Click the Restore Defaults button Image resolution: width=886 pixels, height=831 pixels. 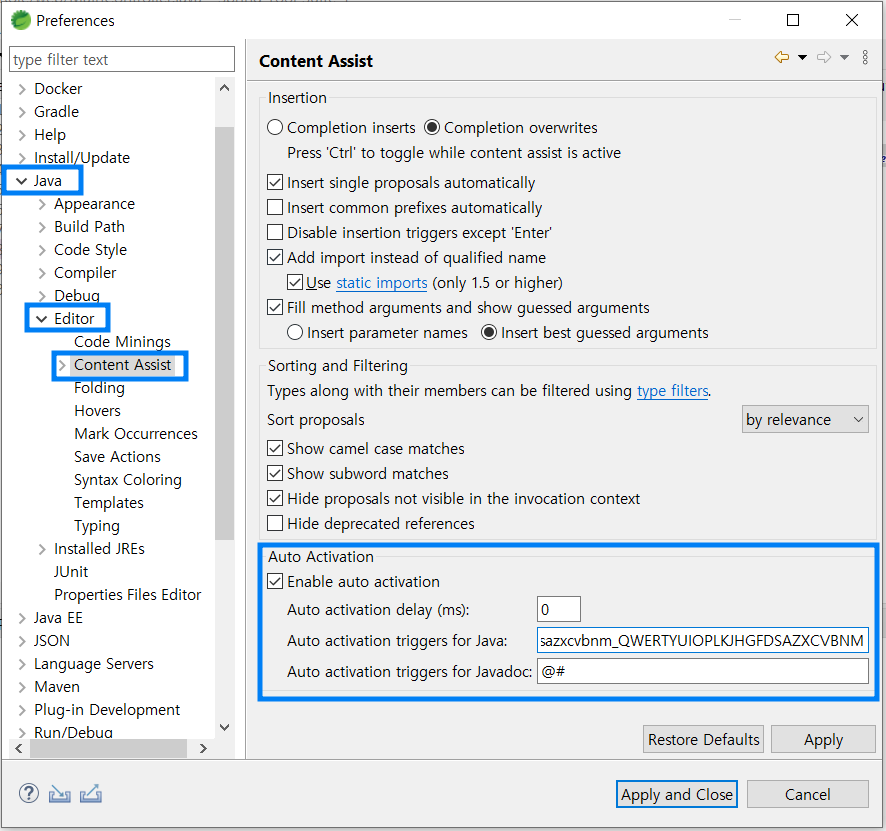coord(703,739)
